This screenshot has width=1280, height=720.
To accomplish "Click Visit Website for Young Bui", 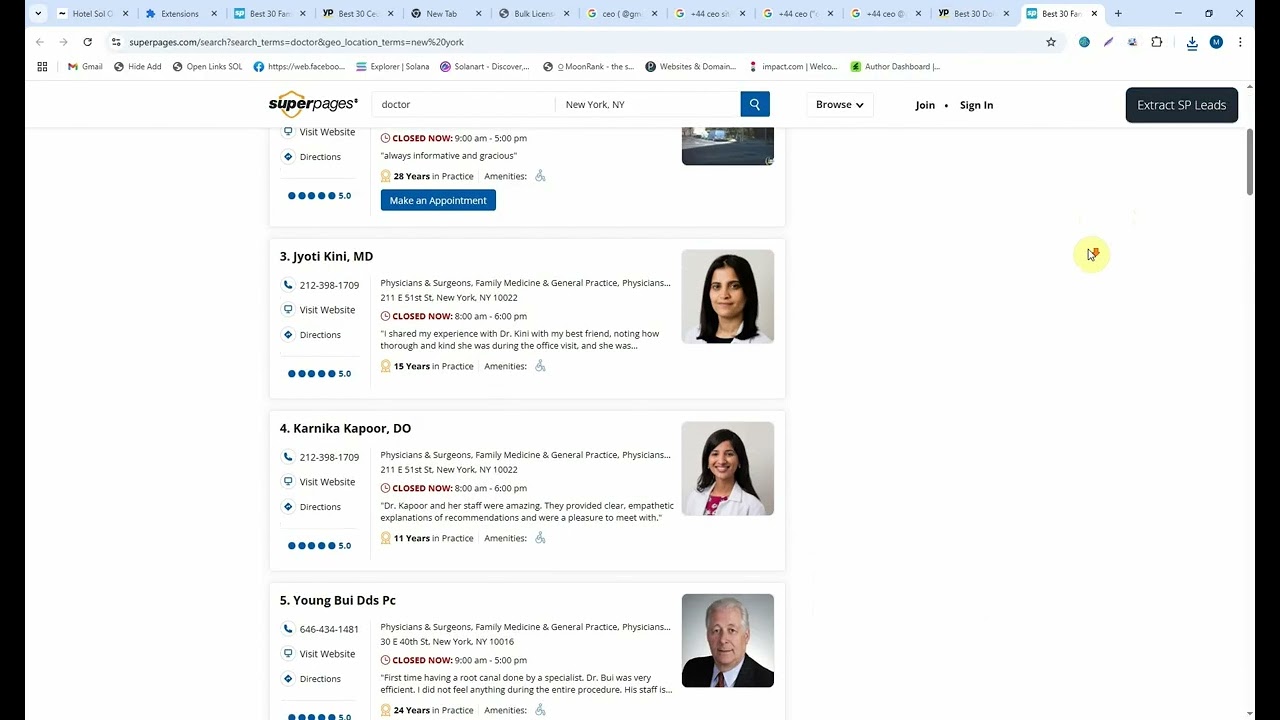I will click(x=327, y=654).
